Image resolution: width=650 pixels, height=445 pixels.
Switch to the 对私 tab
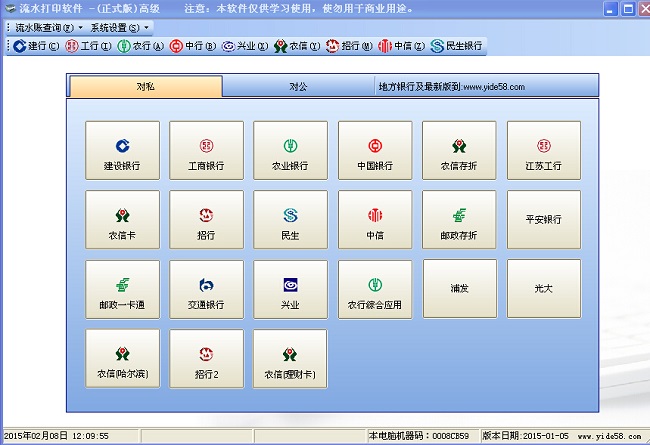click(x=146, y=87)
